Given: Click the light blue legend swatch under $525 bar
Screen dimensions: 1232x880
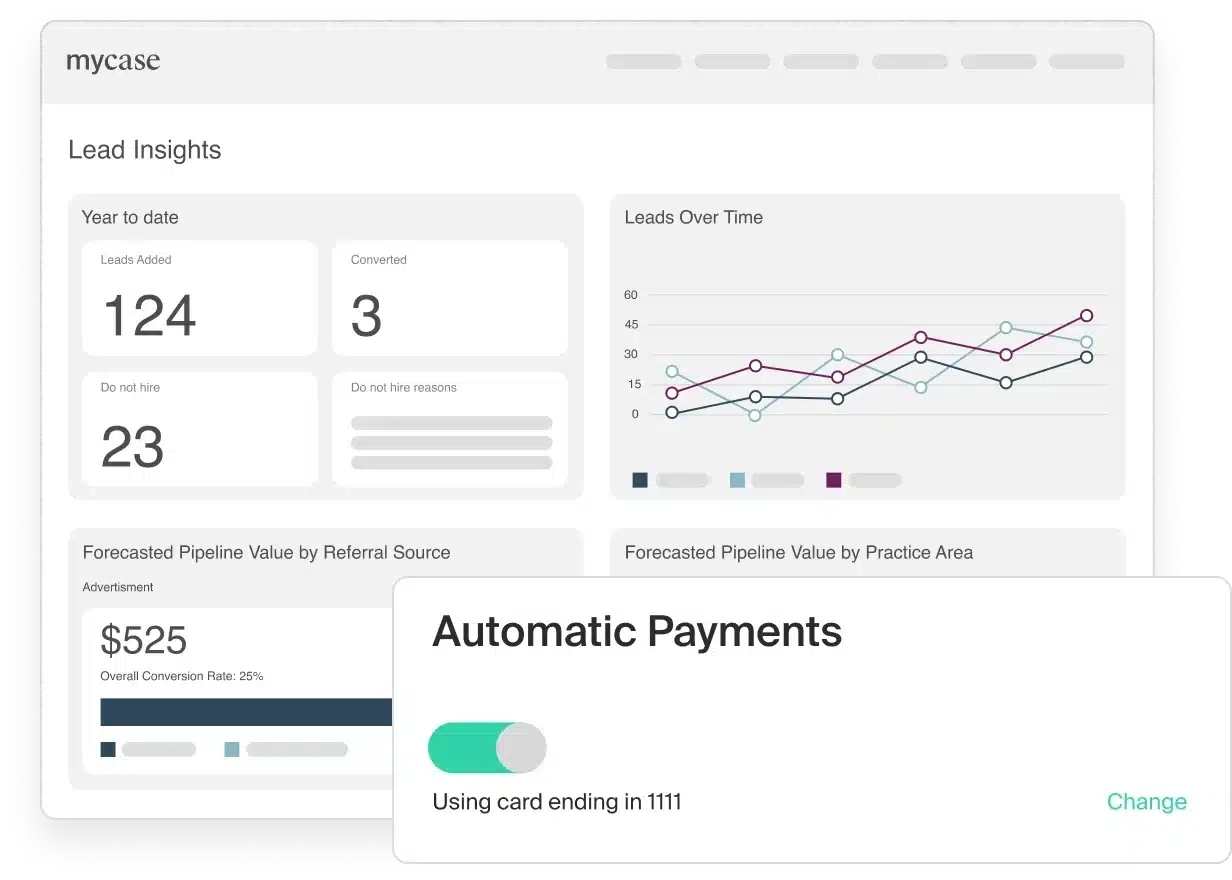Looking at the screenshot, I should 232,749.
